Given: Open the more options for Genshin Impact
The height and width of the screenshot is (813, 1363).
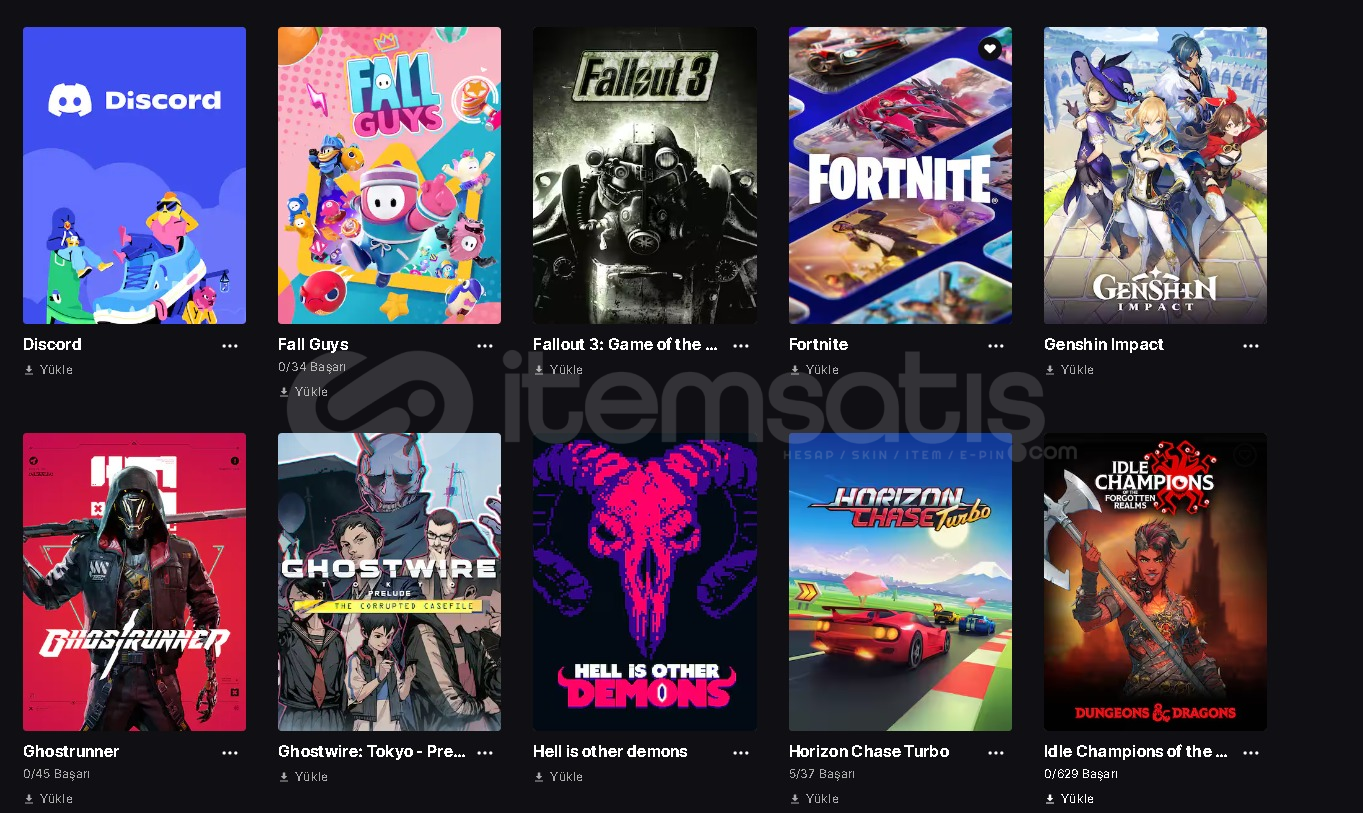Looking at the screenshot, I should pyautogui.click(x=1251, y=346).
